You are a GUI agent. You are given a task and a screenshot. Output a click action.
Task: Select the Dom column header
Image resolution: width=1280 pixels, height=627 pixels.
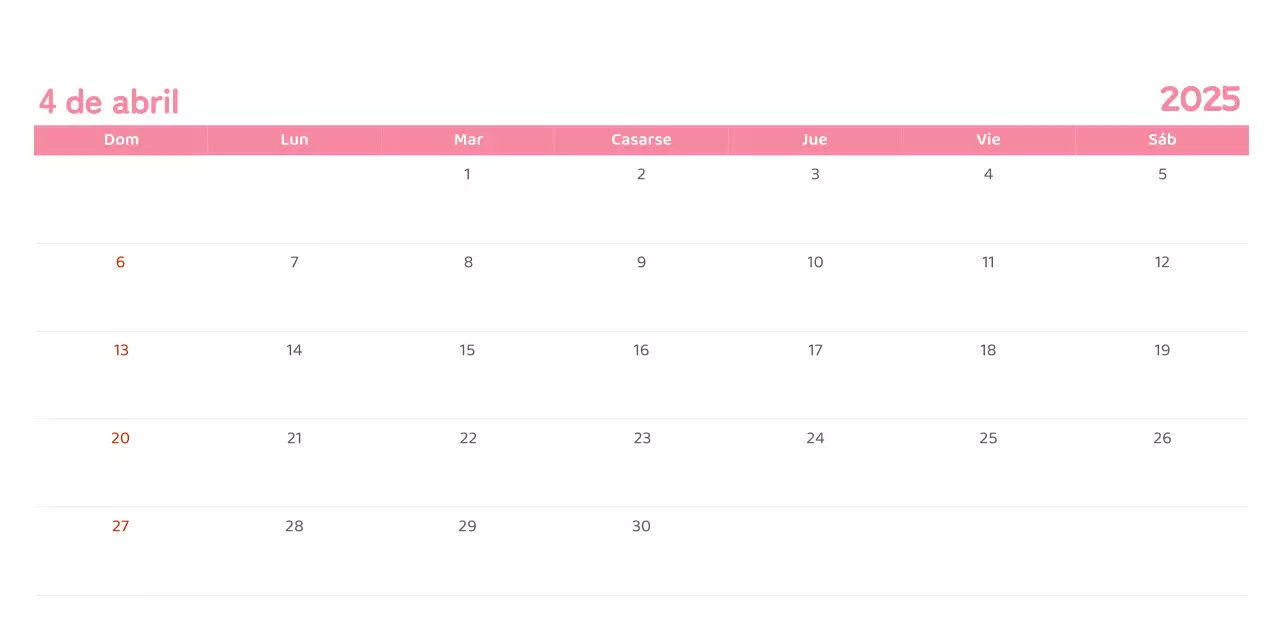tap(121, 140)
